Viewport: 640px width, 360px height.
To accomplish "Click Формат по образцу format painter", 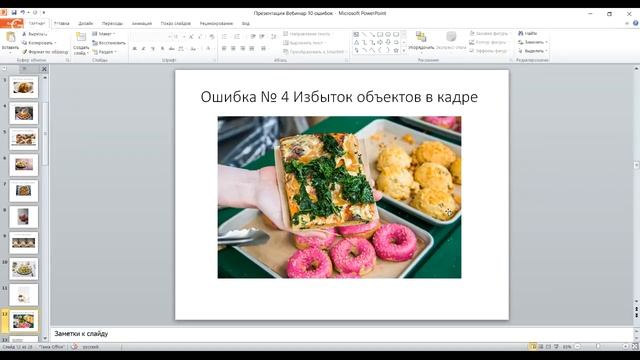I will point(45,52).
